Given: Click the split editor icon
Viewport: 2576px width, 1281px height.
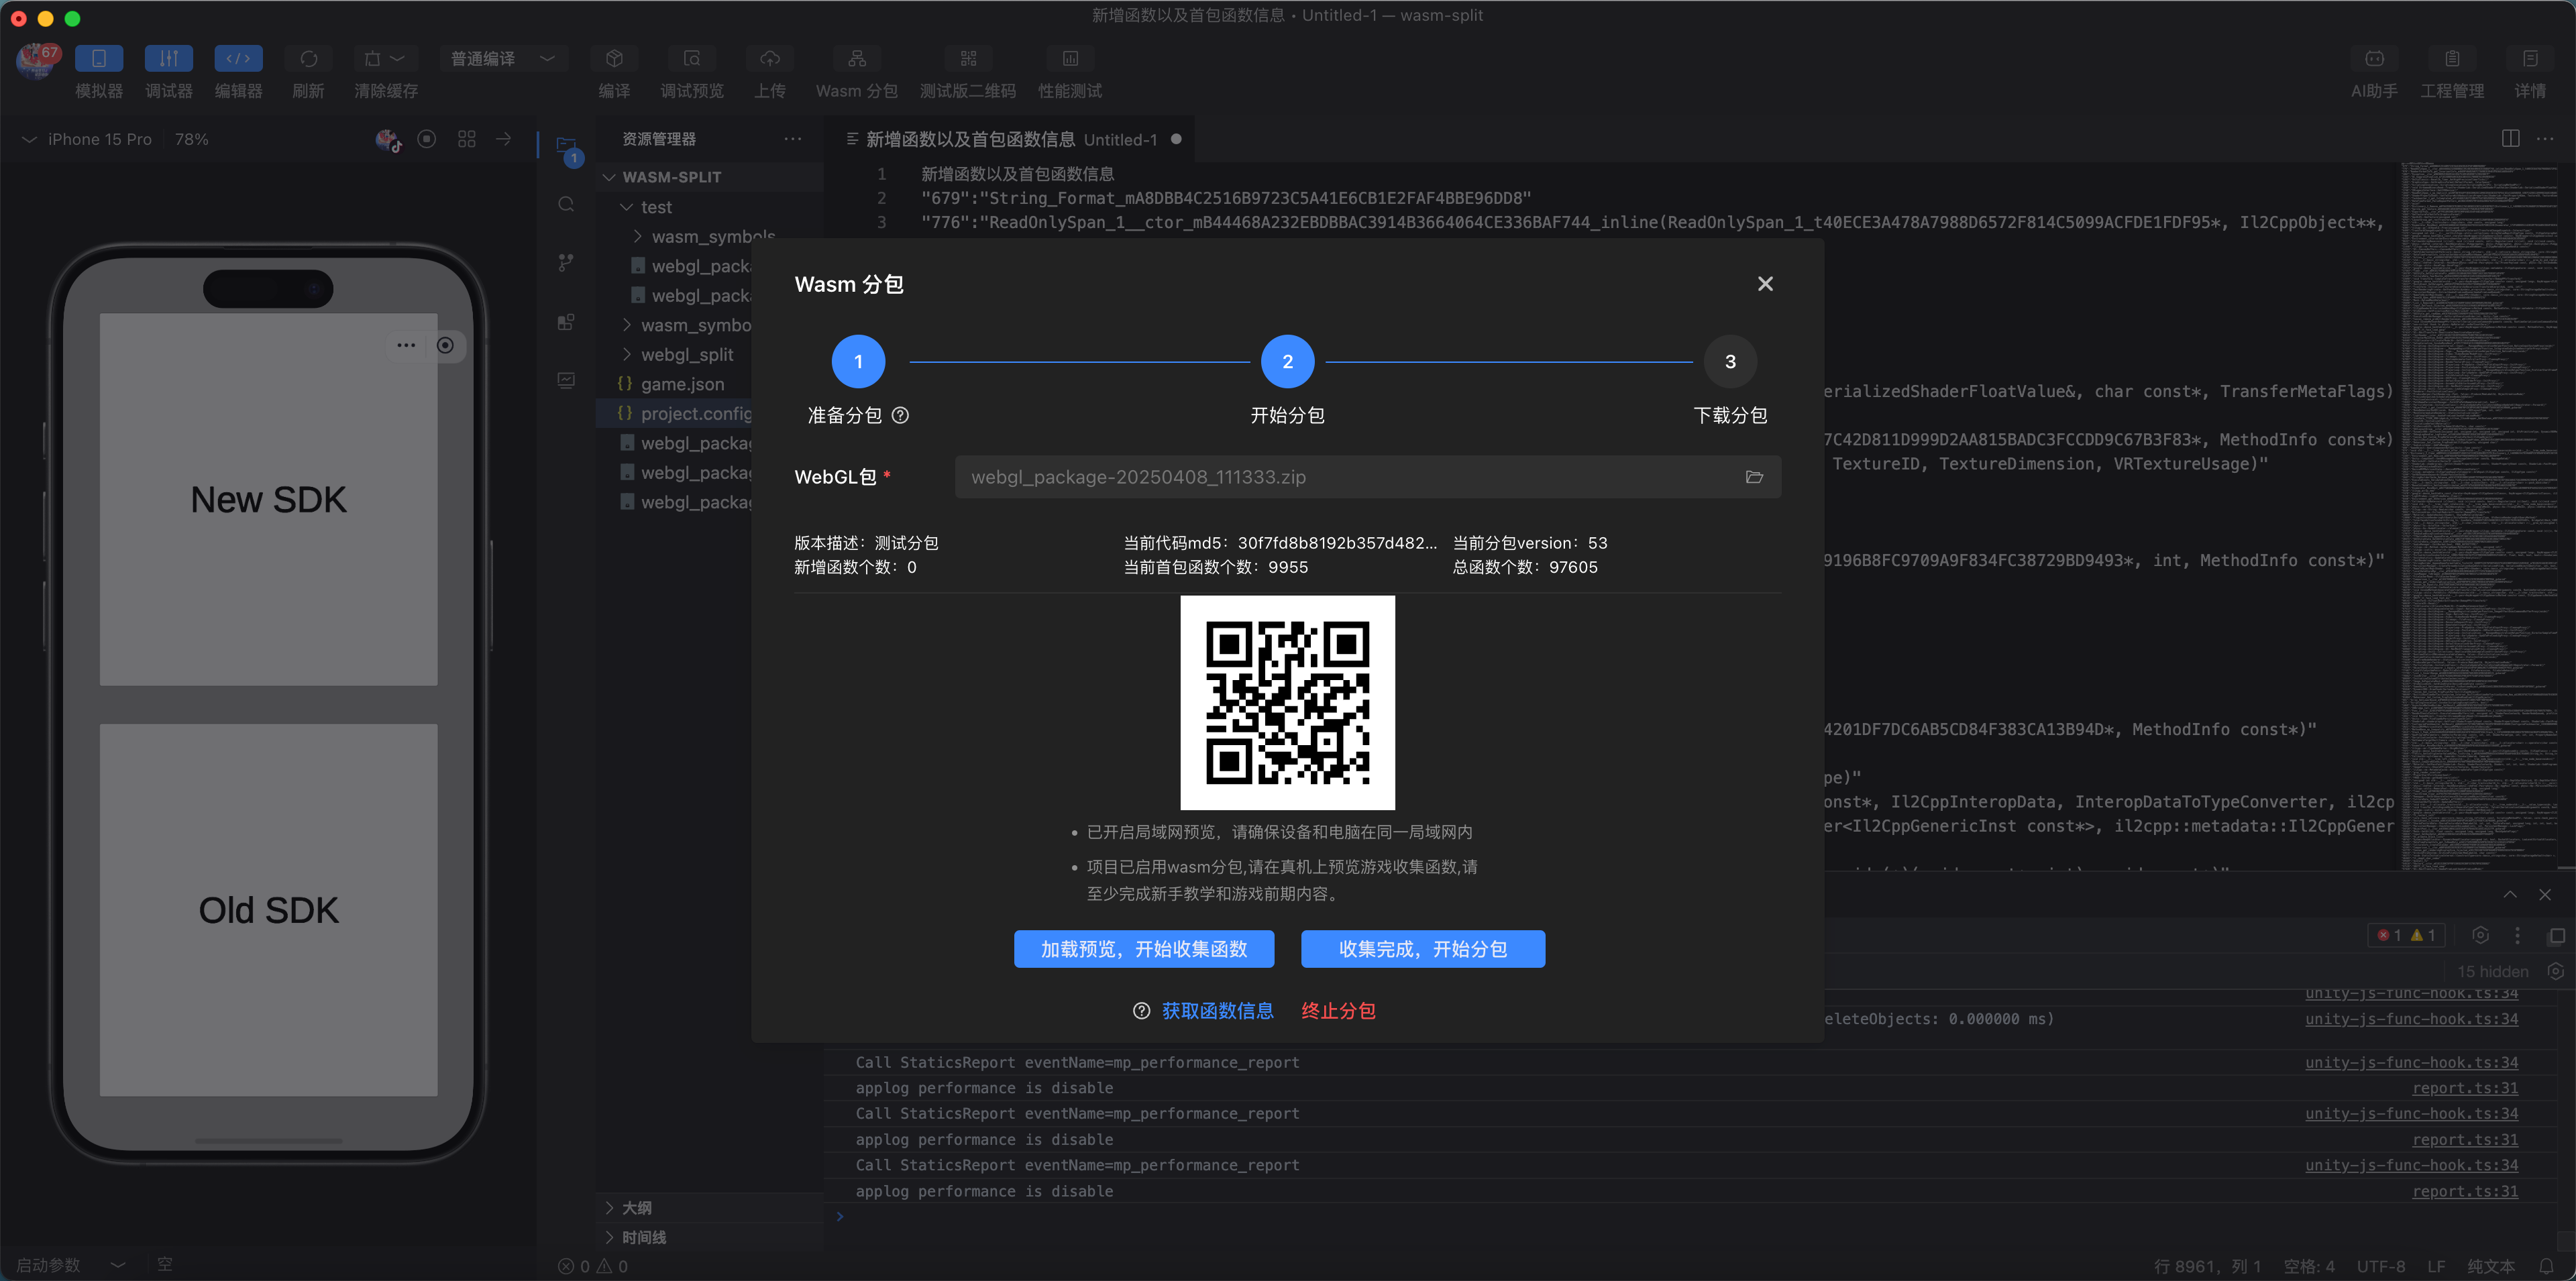Looking at the screenshot, I should click(x=2510, y=139).
